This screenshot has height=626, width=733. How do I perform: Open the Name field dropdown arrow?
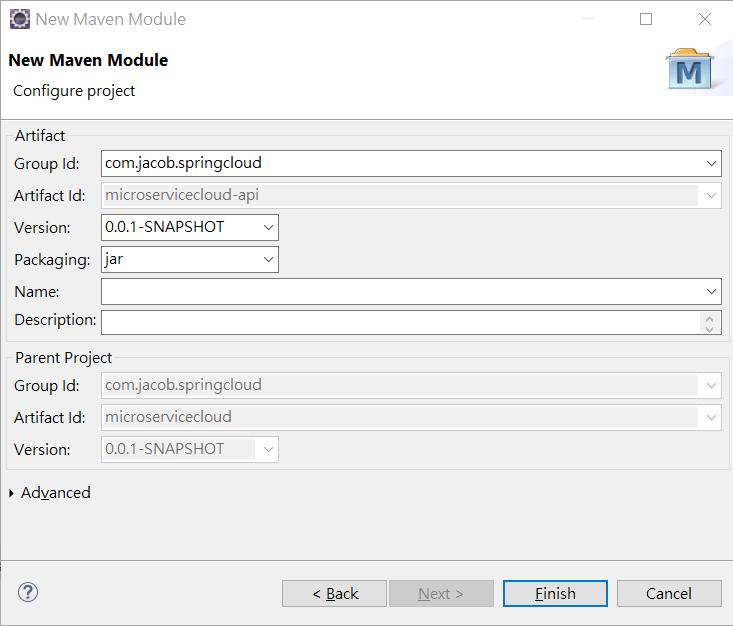(711, 292)
